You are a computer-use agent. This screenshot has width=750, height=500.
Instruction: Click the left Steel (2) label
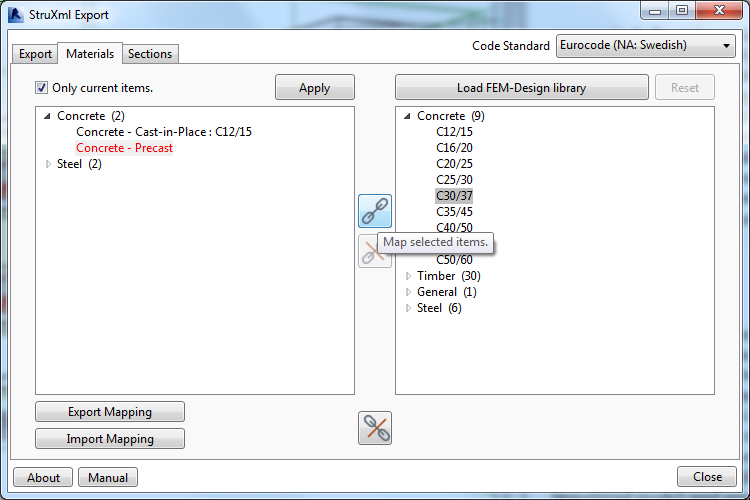click(x=79, y=164)
